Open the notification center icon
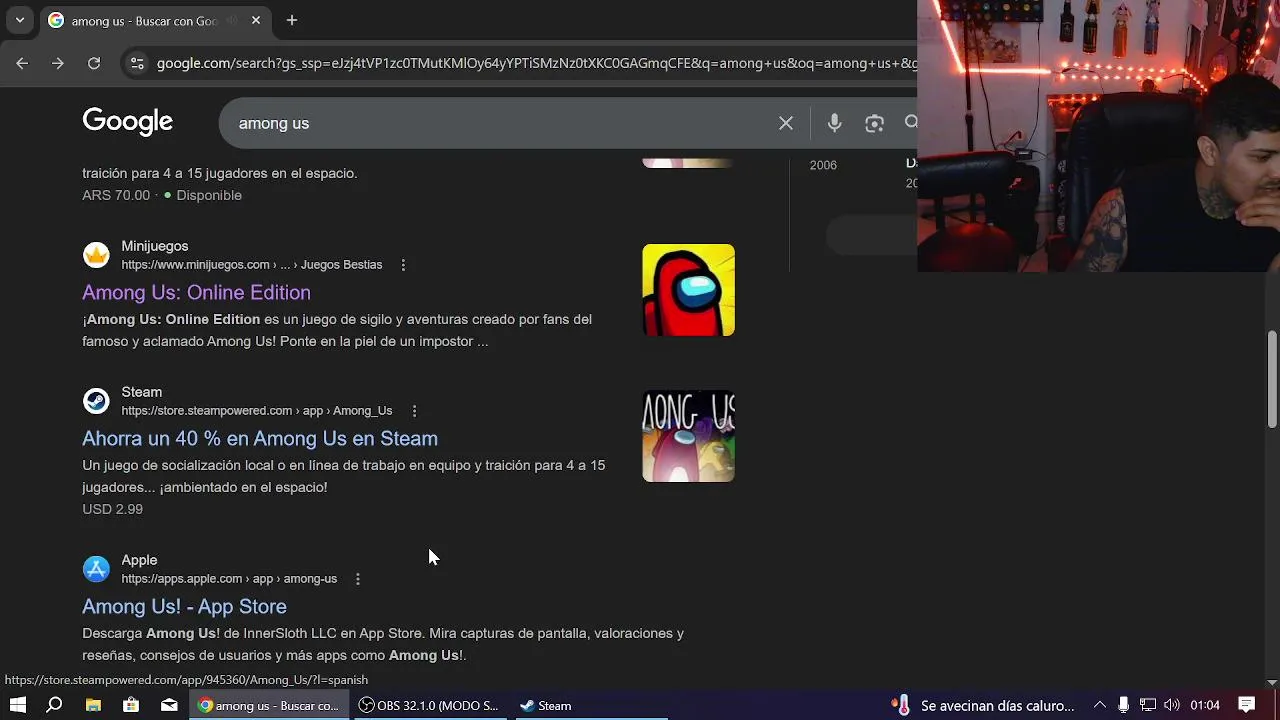Screen dimensions: 1280x720 point(1247,705)
